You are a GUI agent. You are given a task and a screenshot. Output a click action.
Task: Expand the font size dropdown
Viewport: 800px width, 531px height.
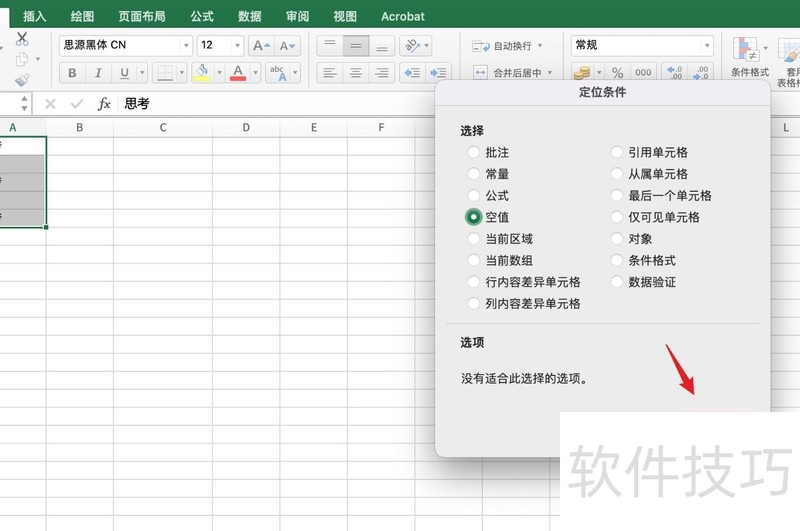(237, 46)
